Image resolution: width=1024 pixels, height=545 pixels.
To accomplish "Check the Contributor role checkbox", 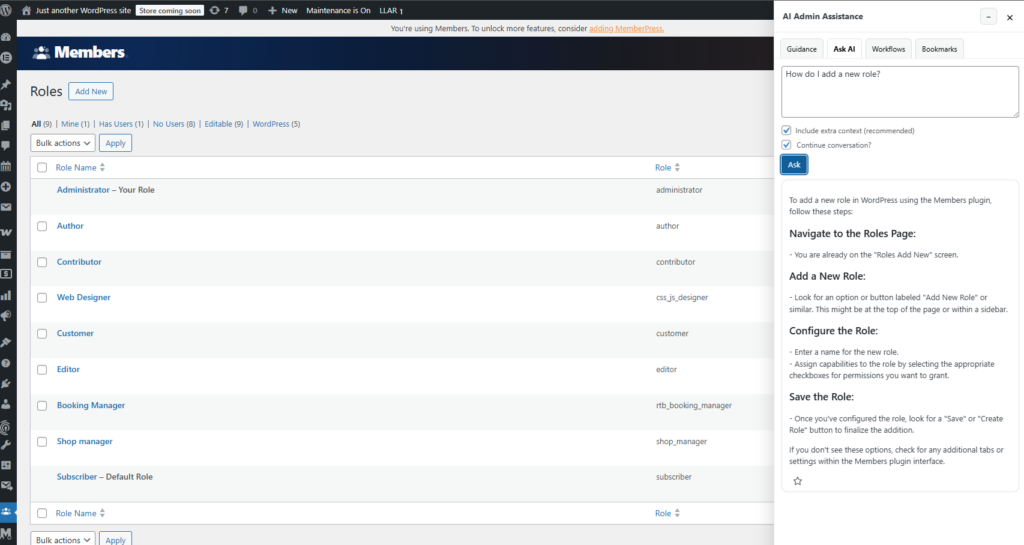I will pyautogui.click(x=42, y=262).
